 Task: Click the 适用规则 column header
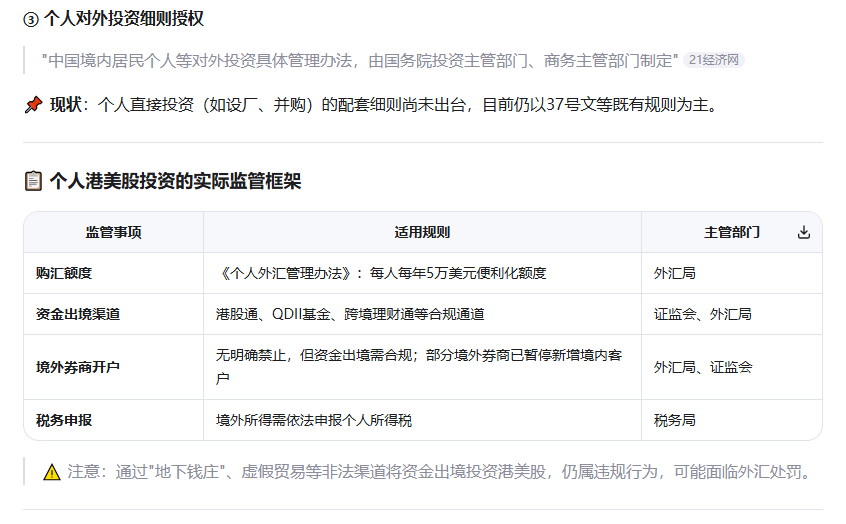tap(422, 232)
